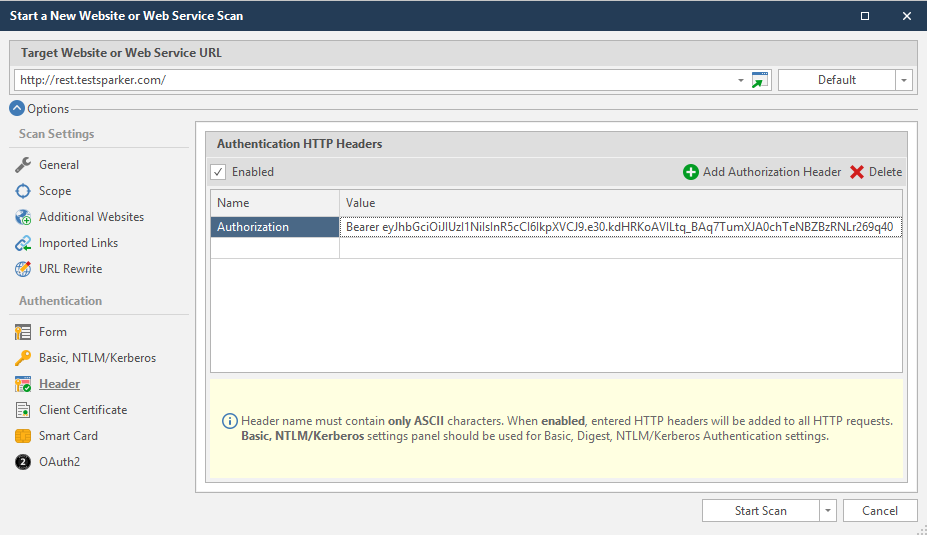Select the Header authentication page
The height and width of the screenshot is (535, 927).
pyautogui.click(x=59, y=384)
